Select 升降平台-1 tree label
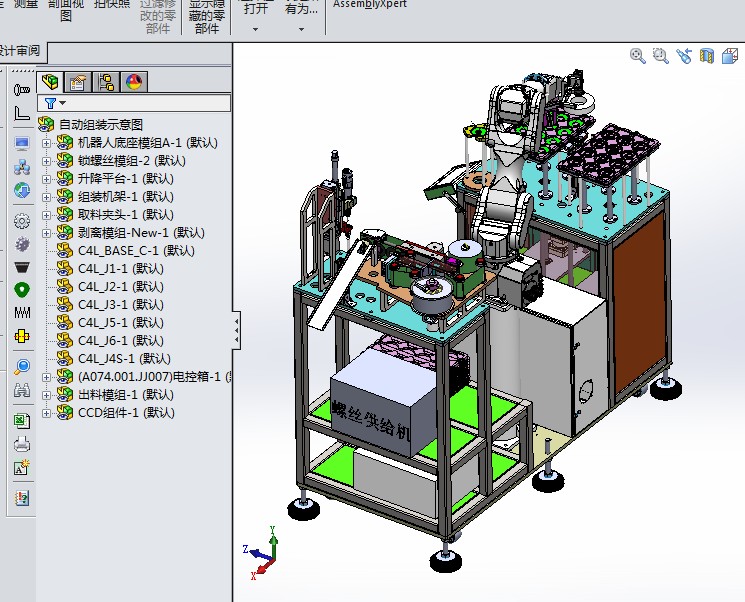The width and height of the screenshot is (745, 602). click(126, 179)
